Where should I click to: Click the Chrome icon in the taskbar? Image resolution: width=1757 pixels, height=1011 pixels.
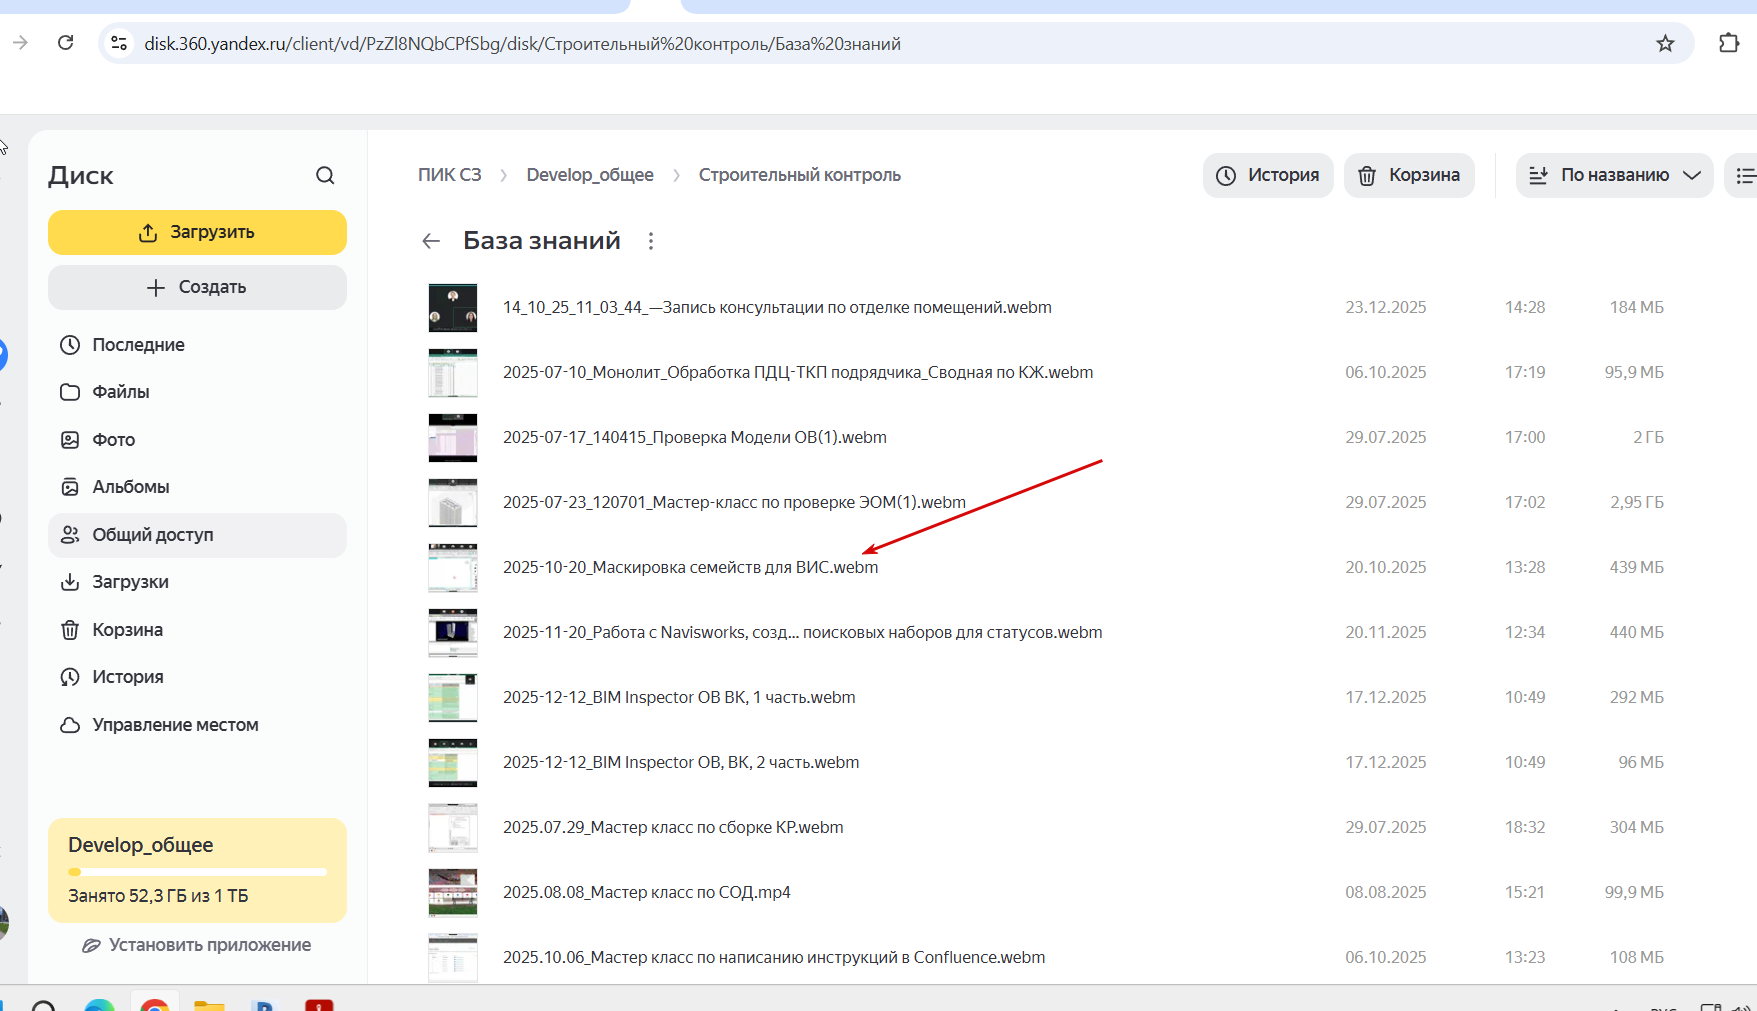154,1004
